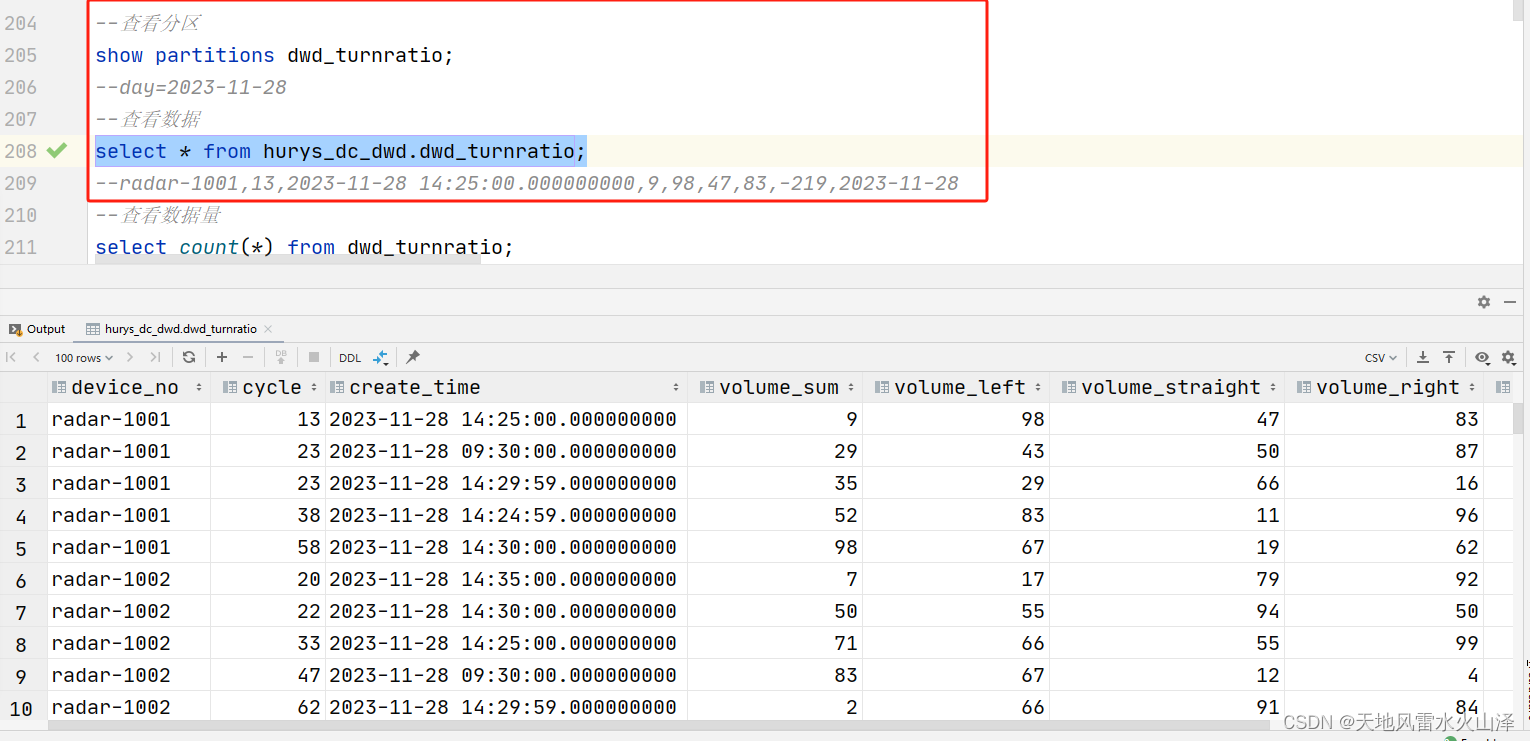Click table icon of volume_left column
The width and height of the screenshot is (1530, 741).
882,388
